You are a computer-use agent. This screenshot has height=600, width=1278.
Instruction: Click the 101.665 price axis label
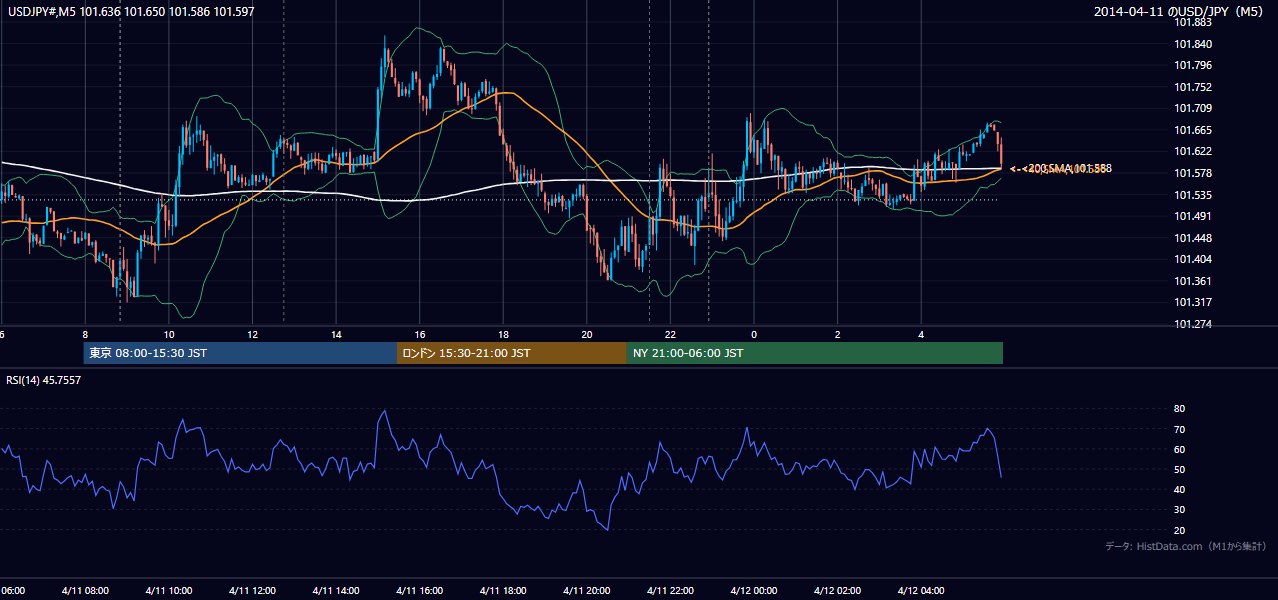[1194, 130]
